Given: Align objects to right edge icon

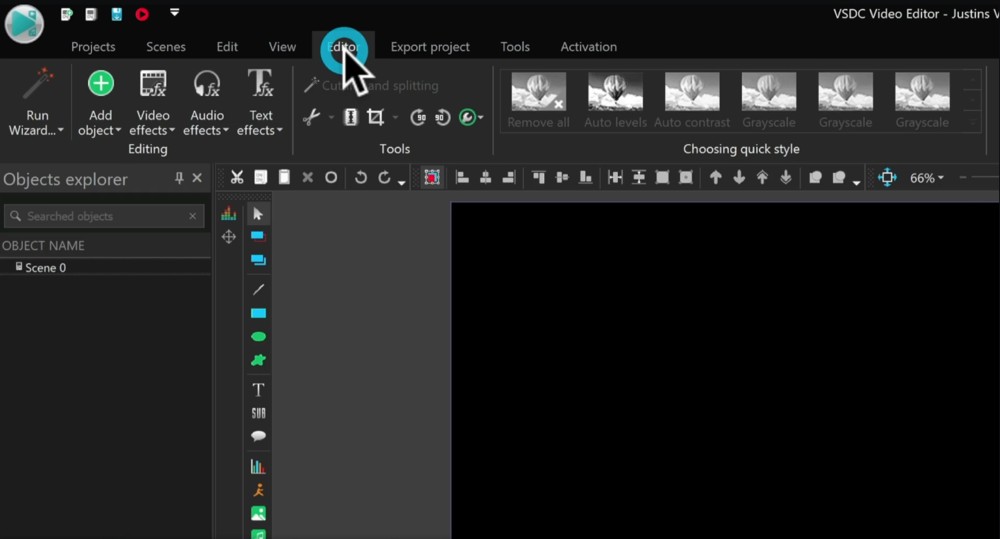Looking at the screenshot, I should click(508, 177).
